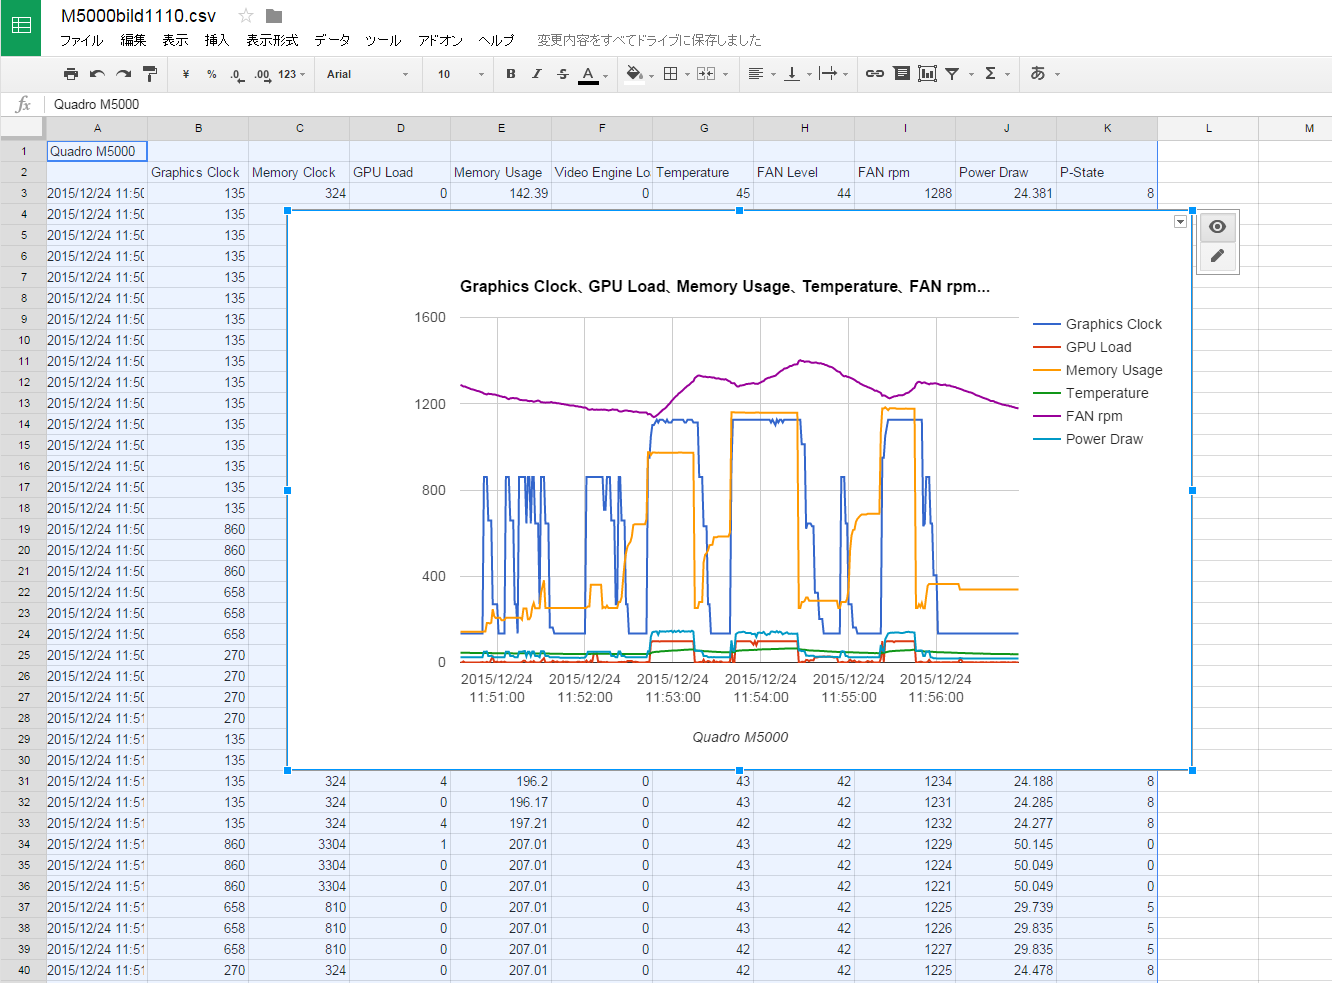1332x983 pixels.
Task: Select row 31 header
Action: pyautogui.click(x=23, y=781)
